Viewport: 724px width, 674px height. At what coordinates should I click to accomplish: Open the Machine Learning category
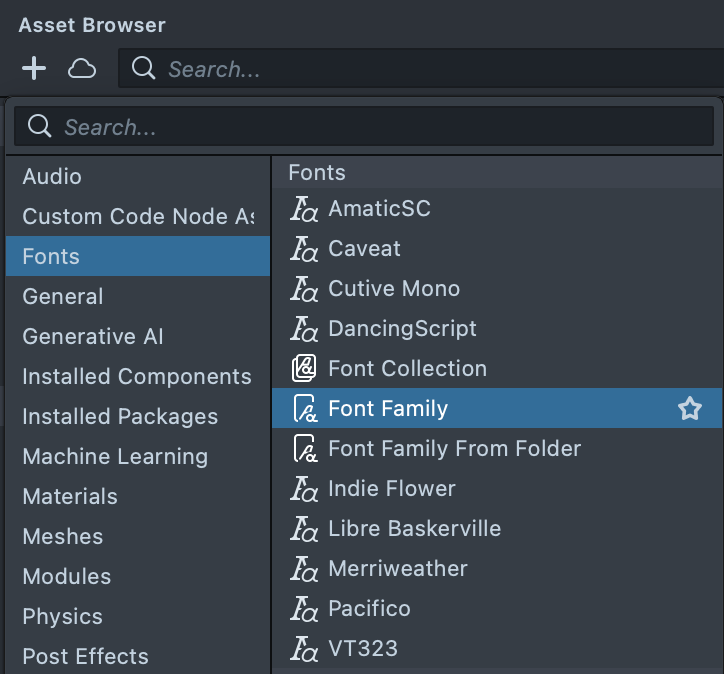click(x=115, y=456)
